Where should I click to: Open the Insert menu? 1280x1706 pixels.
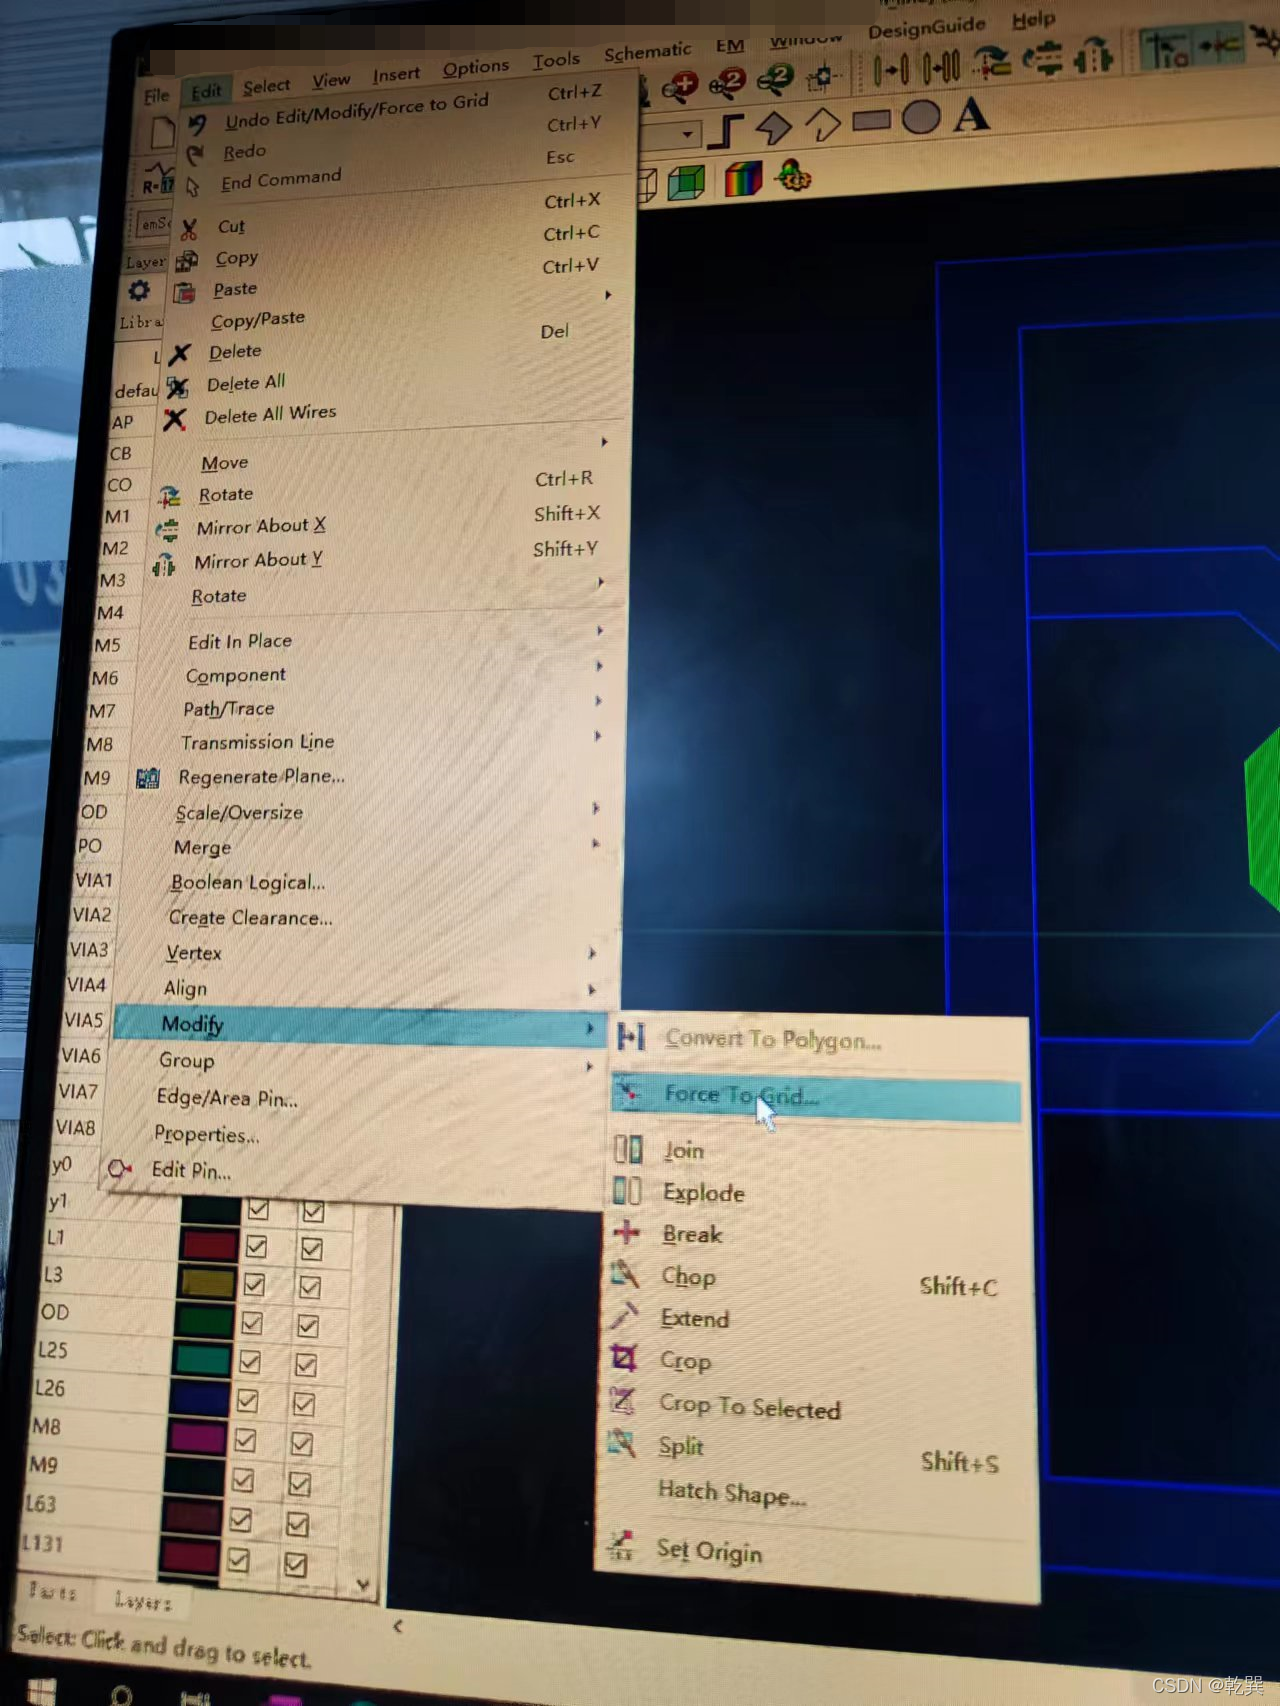[x=397, y=75]
